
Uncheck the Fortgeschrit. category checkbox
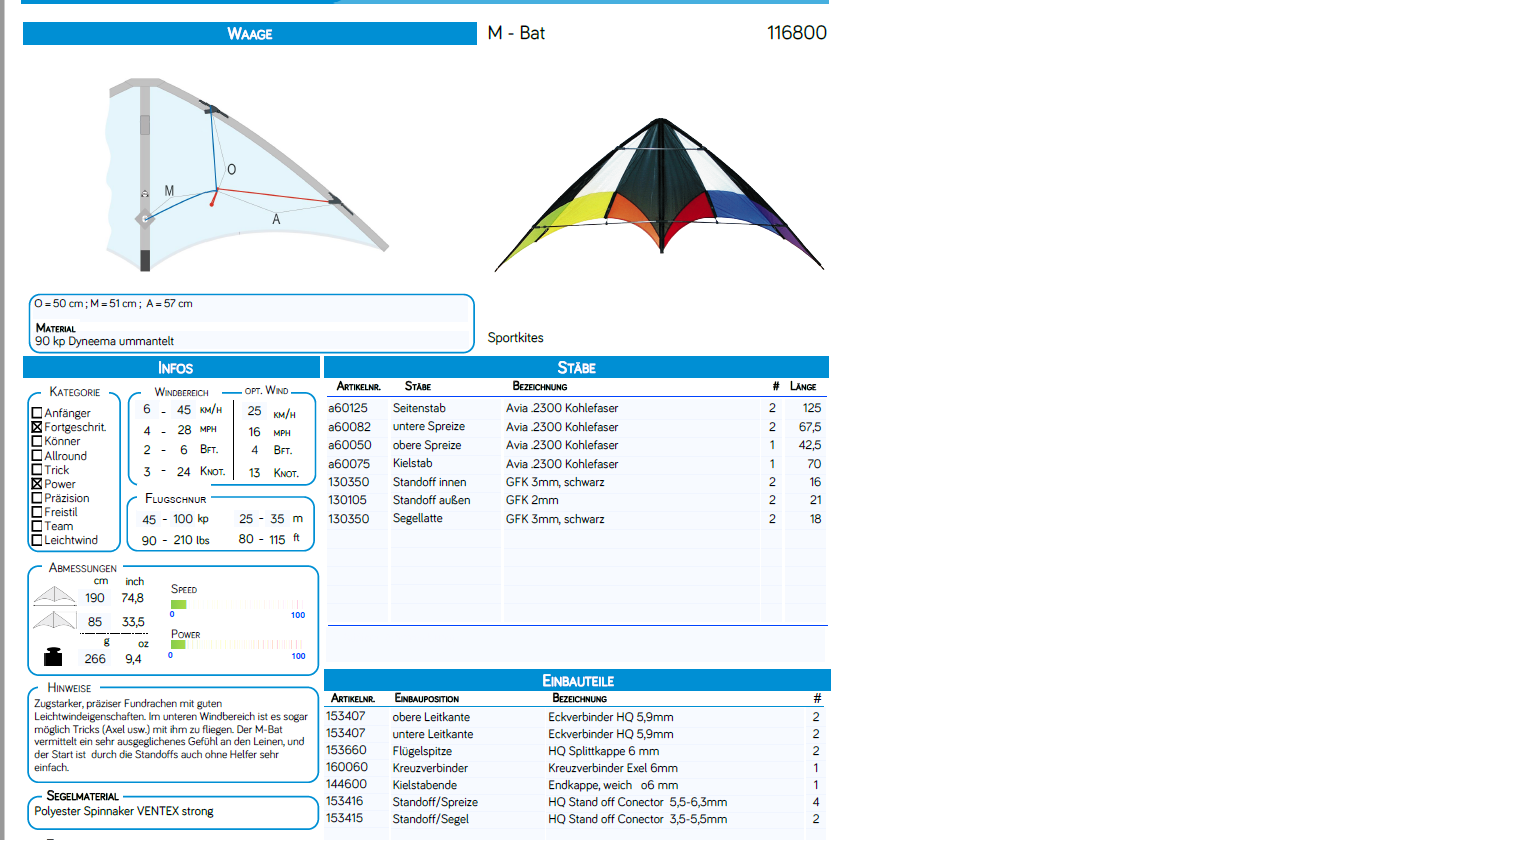[x=37, y=427]
